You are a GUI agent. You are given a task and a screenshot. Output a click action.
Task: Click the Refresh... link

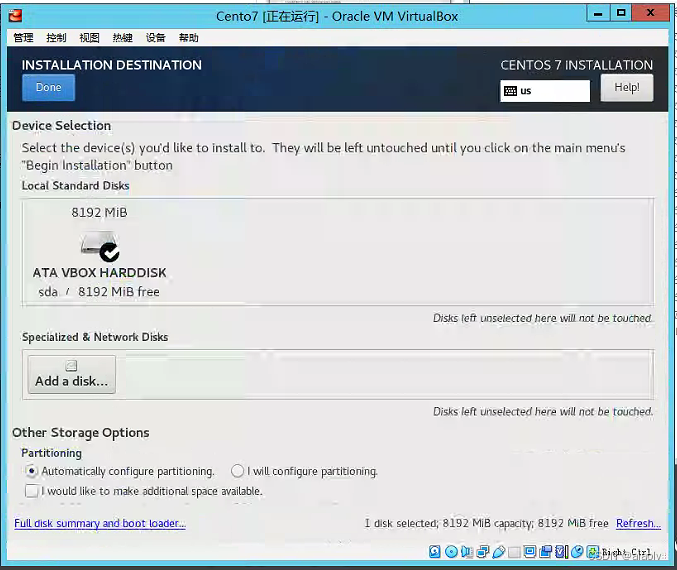tap(638, 523)
